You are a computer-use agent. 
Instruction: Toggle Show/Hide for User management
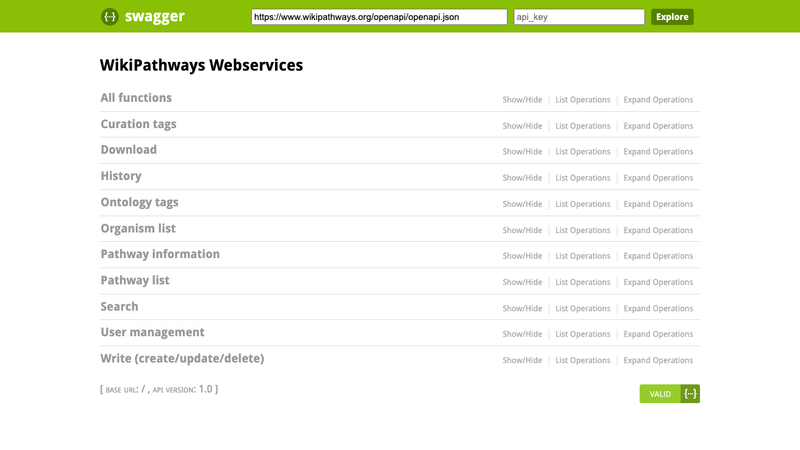[x=522, y=334]
